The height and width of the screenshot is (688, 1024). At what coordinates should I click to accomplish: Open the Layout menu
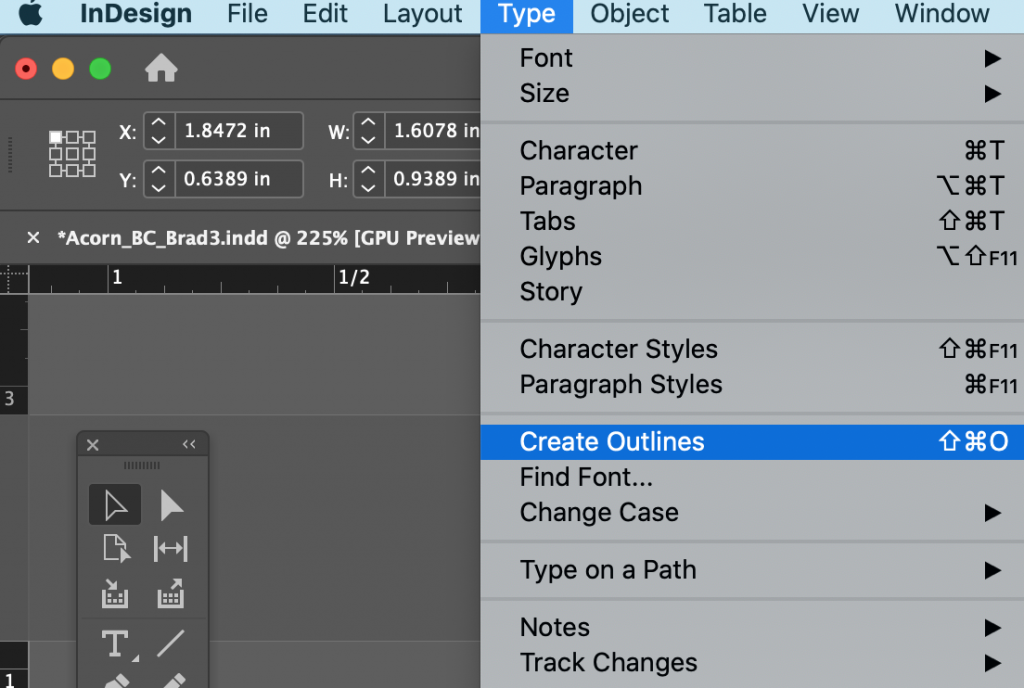click(x=423, y=14)
